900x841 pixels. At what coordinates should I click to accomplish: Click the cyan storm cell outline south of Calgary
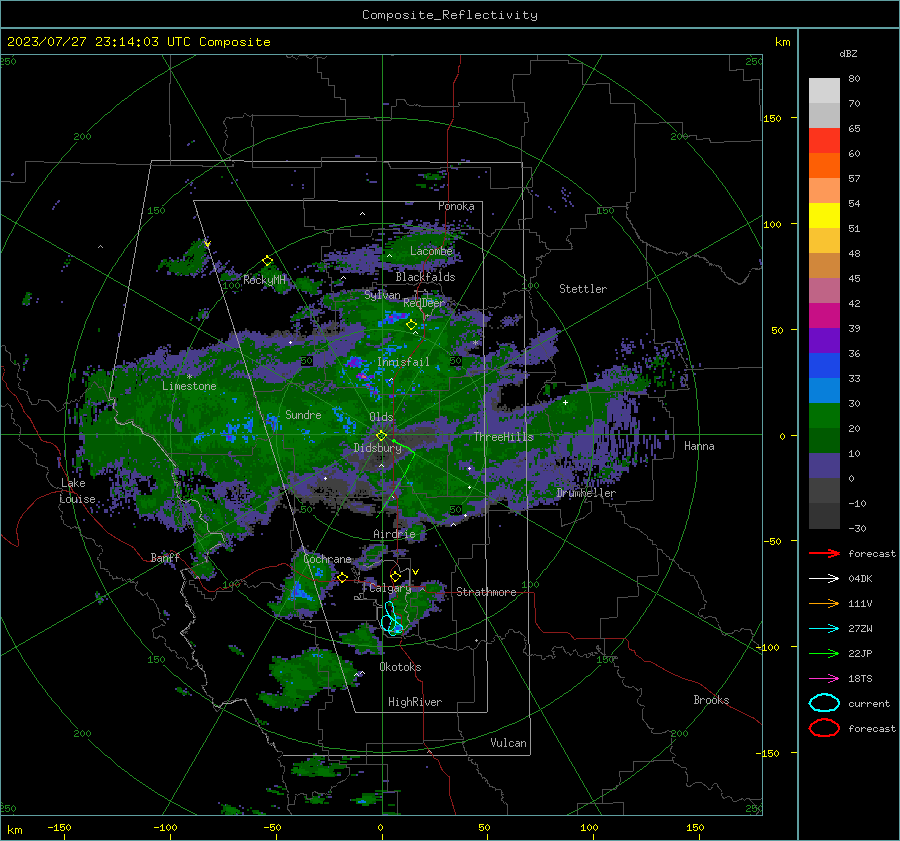pos(391,619)
